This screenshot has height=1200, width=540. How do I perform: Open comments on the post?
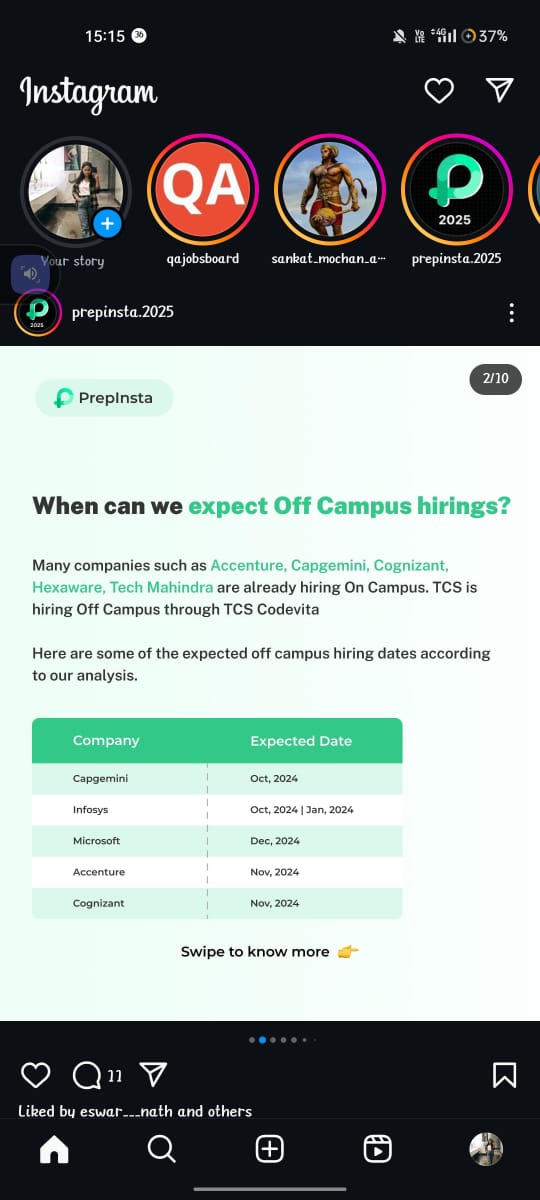click(87, 1075)
